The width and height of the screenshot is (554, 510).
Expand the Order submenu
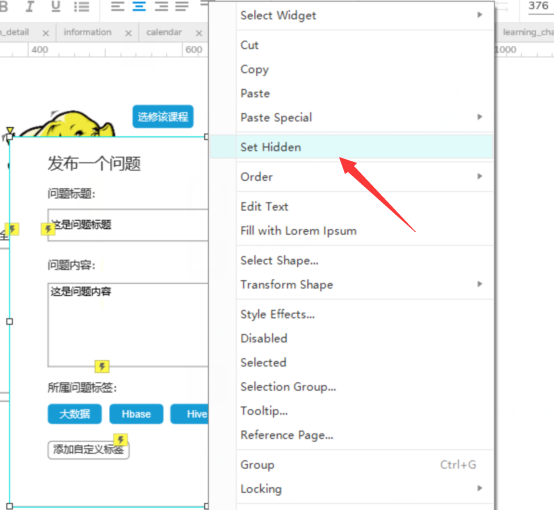click(x=479, y=176)
